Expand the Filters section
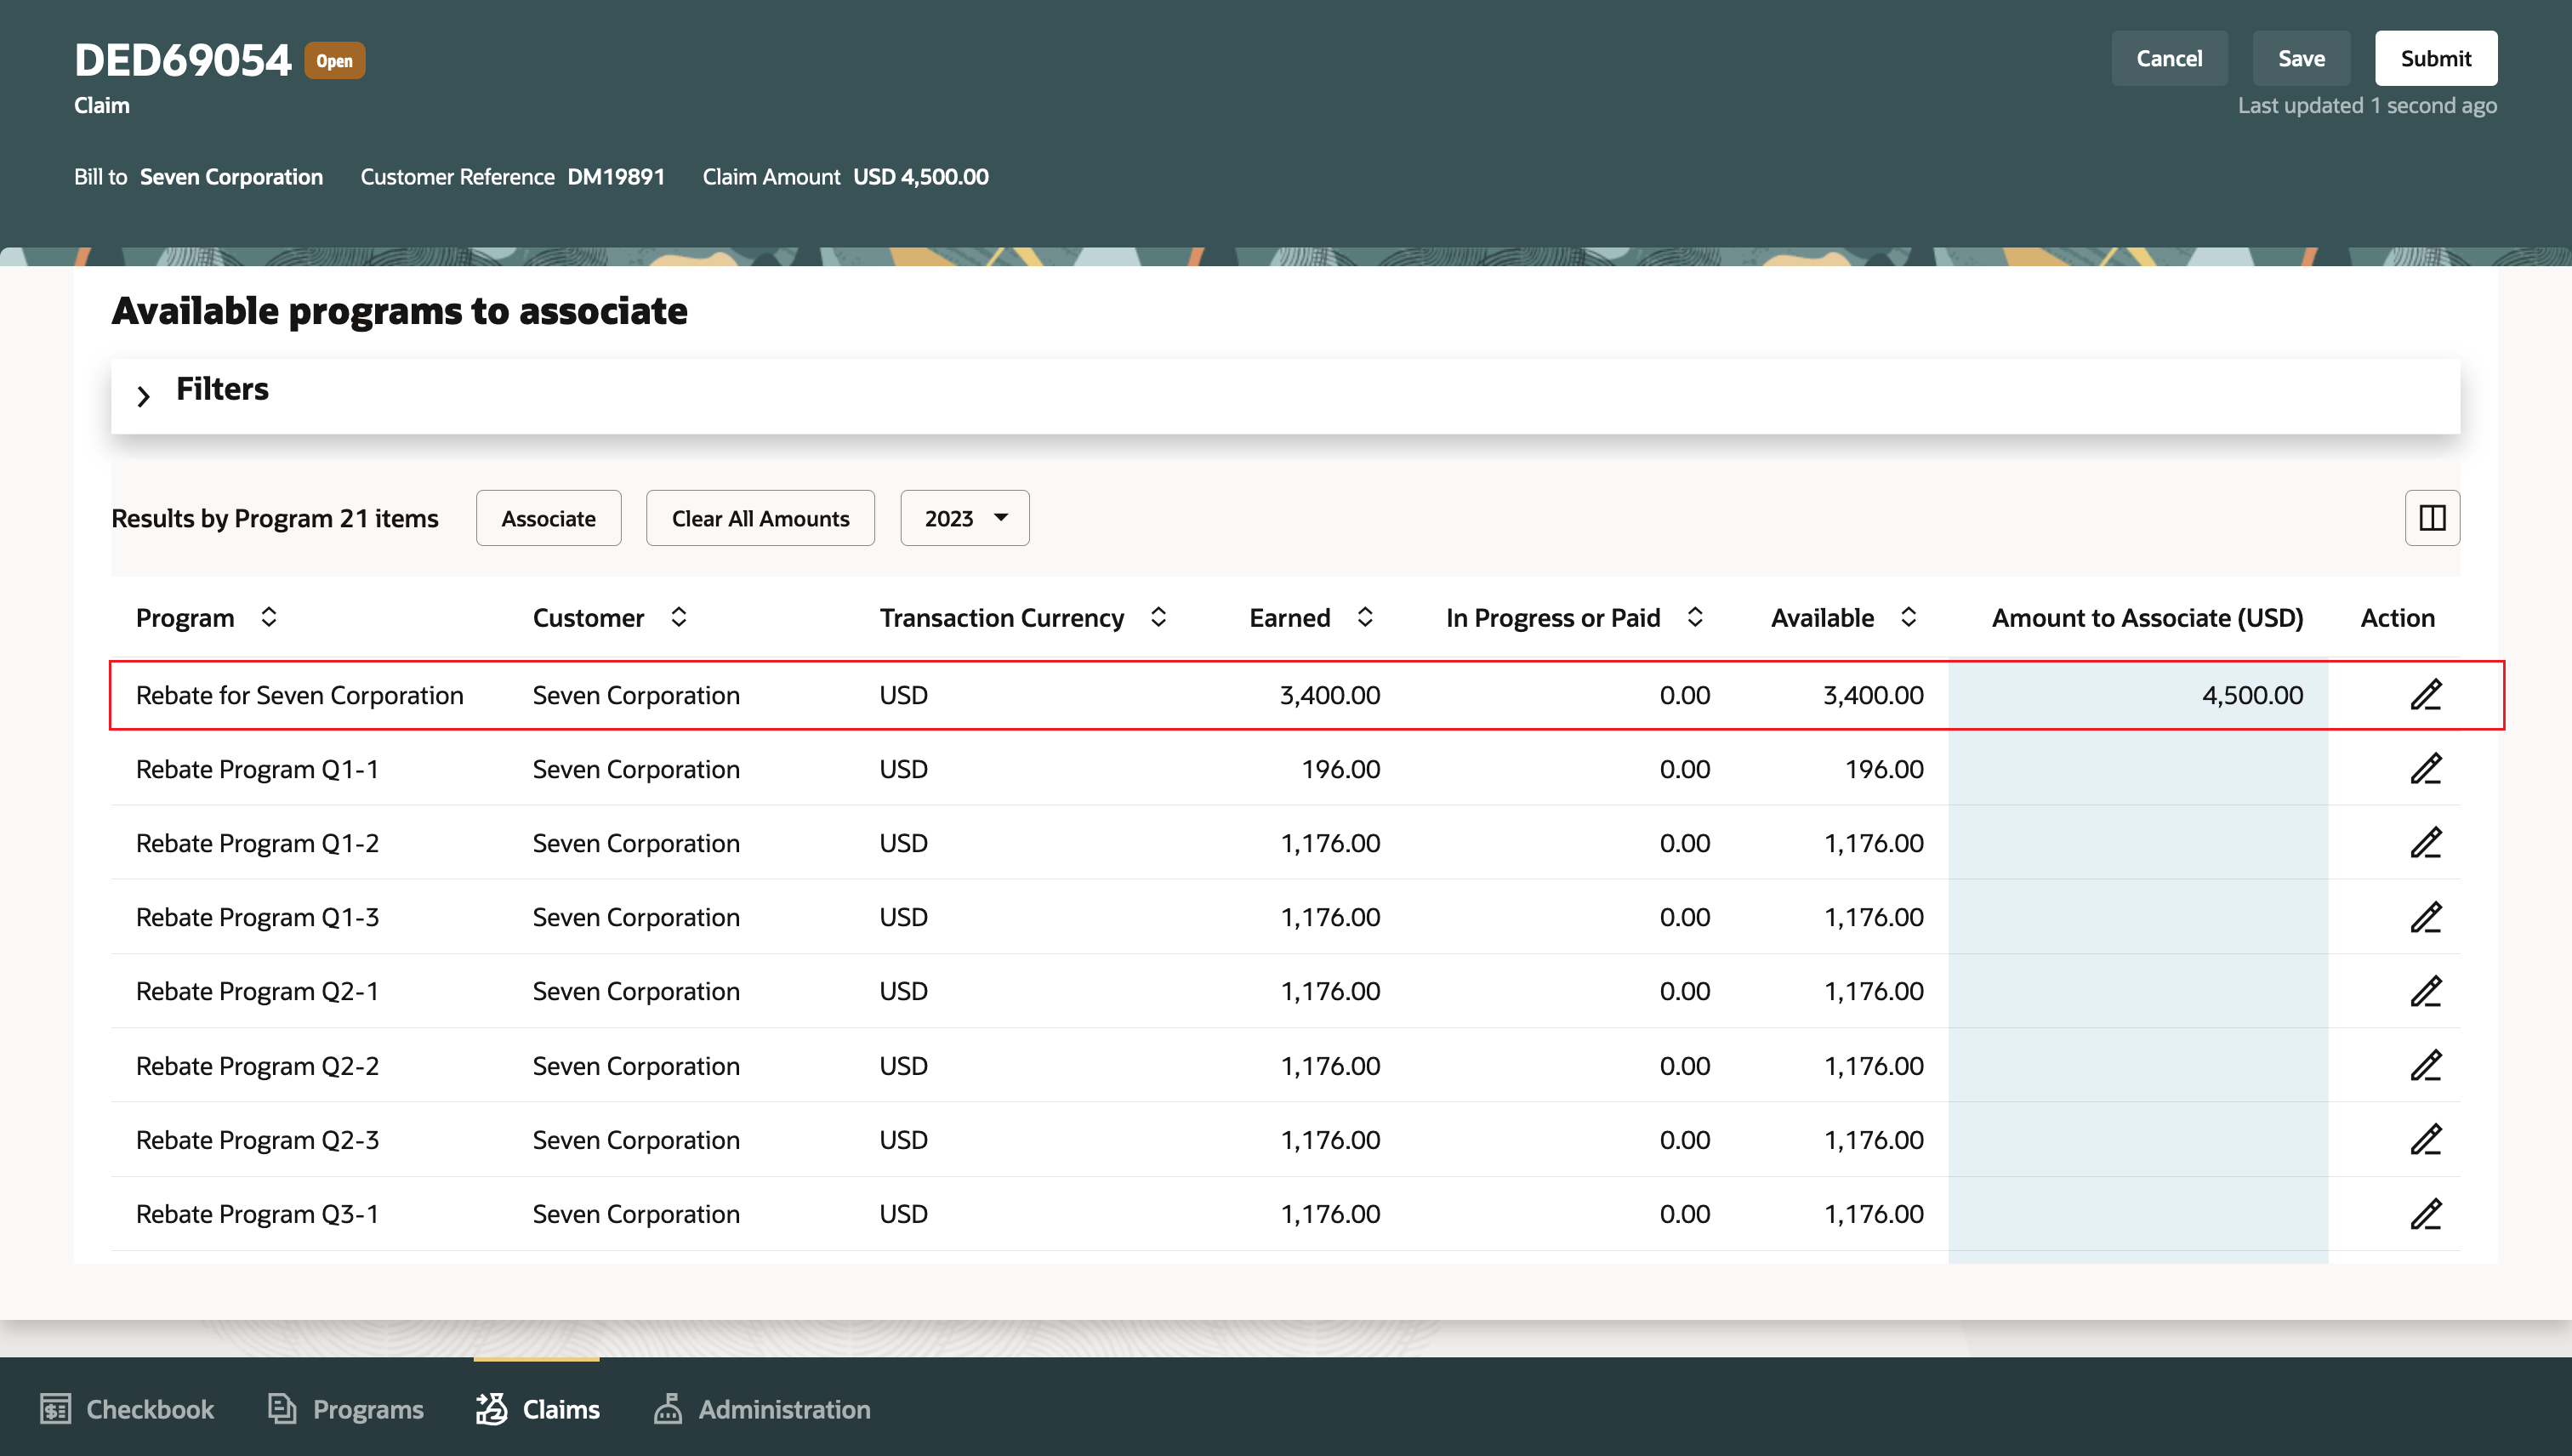Screen dimensions: 2572x1456 click(144, 395)
